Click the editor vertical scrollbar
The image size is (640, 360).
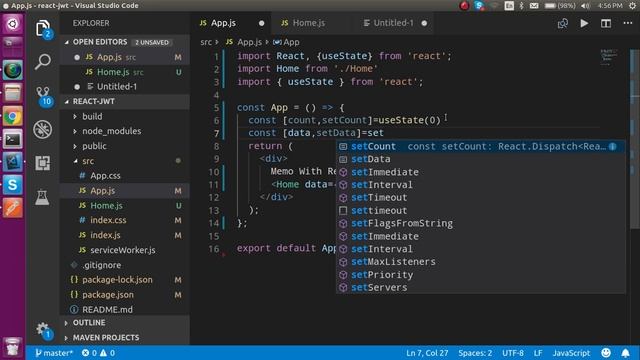click(x=634, y=139)
